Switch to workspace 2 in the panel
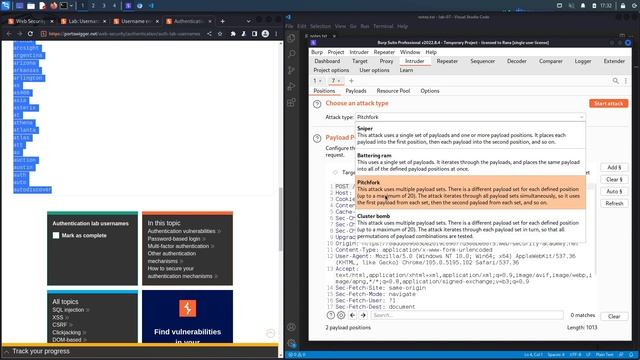 click(93, 6)
